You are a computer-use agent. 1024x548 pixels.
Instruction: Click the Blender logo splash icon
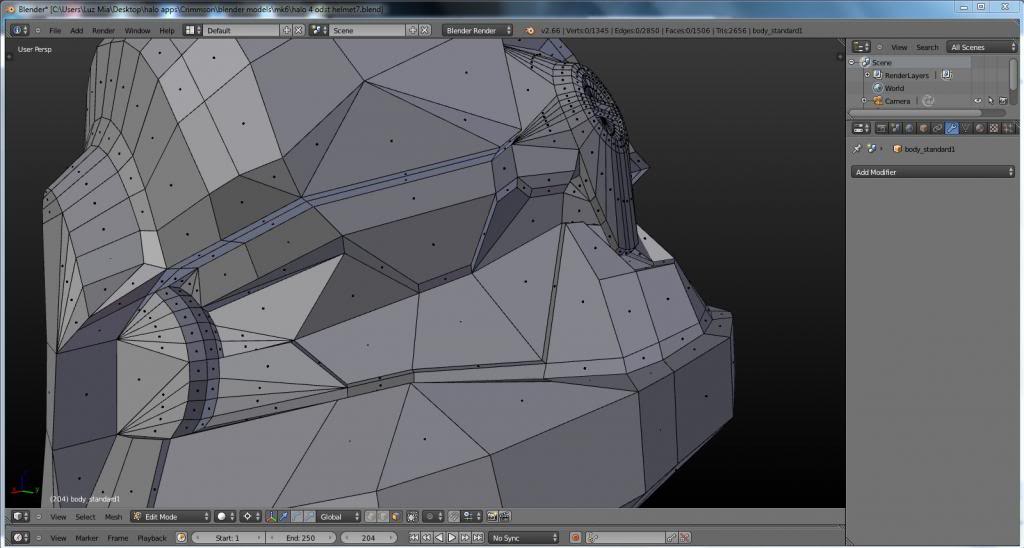(530, 30)
